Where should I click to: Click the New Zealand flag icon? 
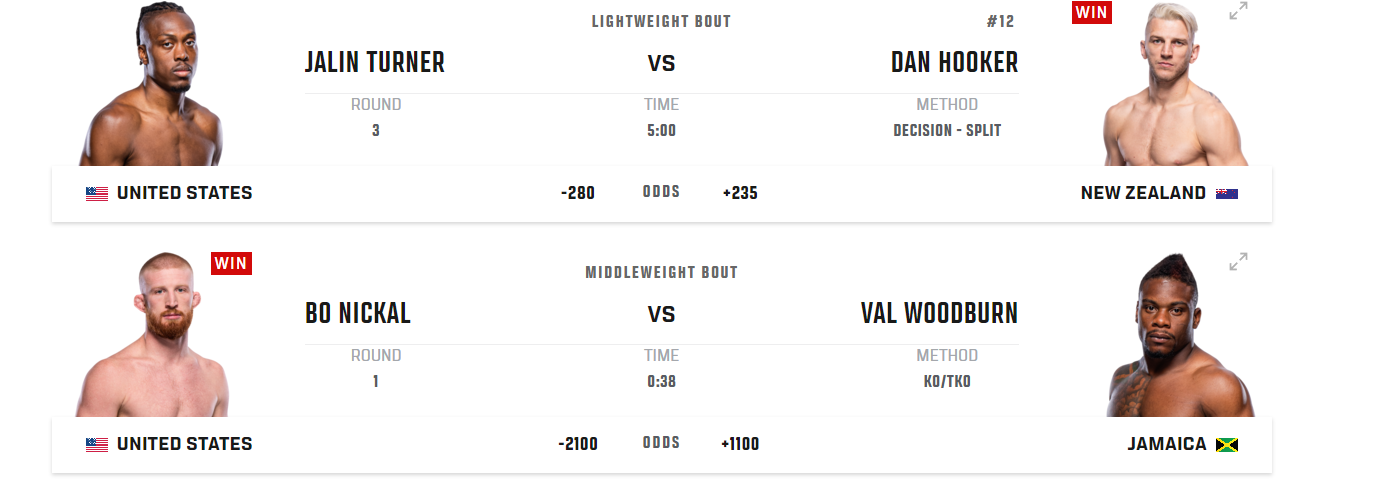tap(1227, 194)
